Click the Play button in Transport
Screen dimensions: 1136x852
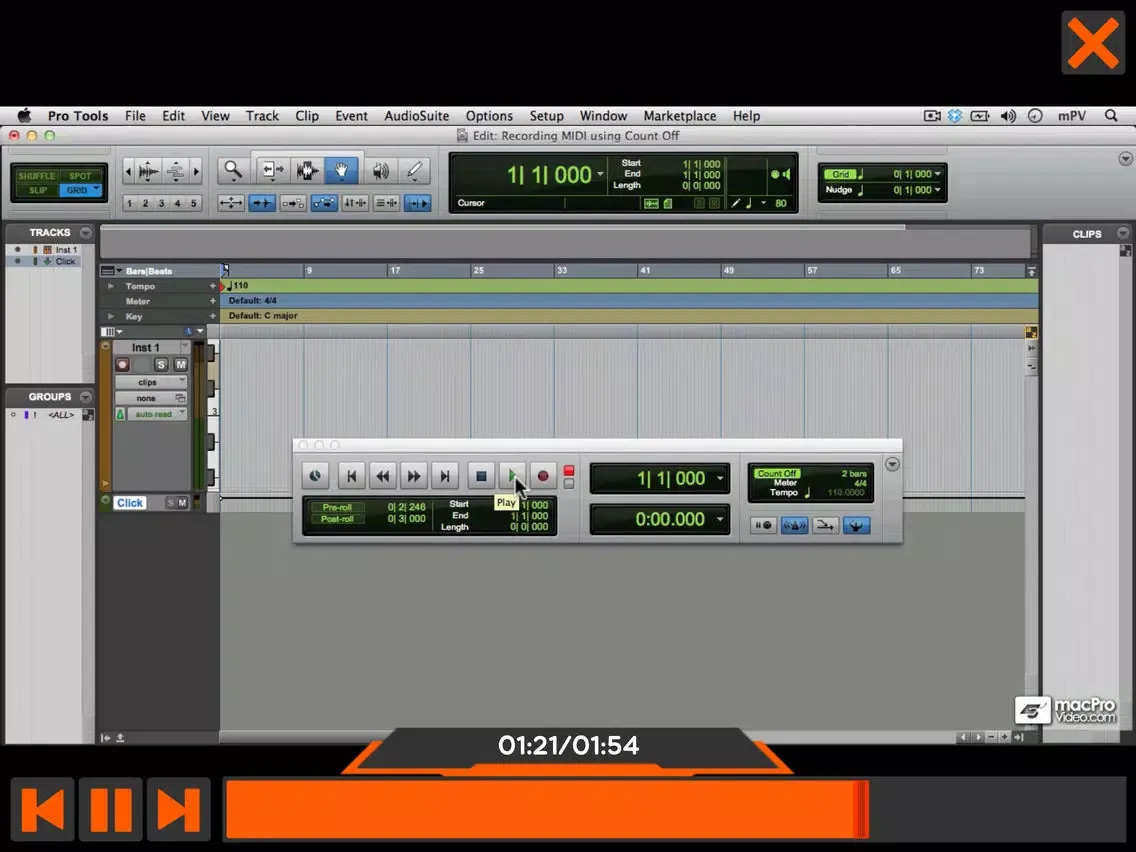(512, 476)
